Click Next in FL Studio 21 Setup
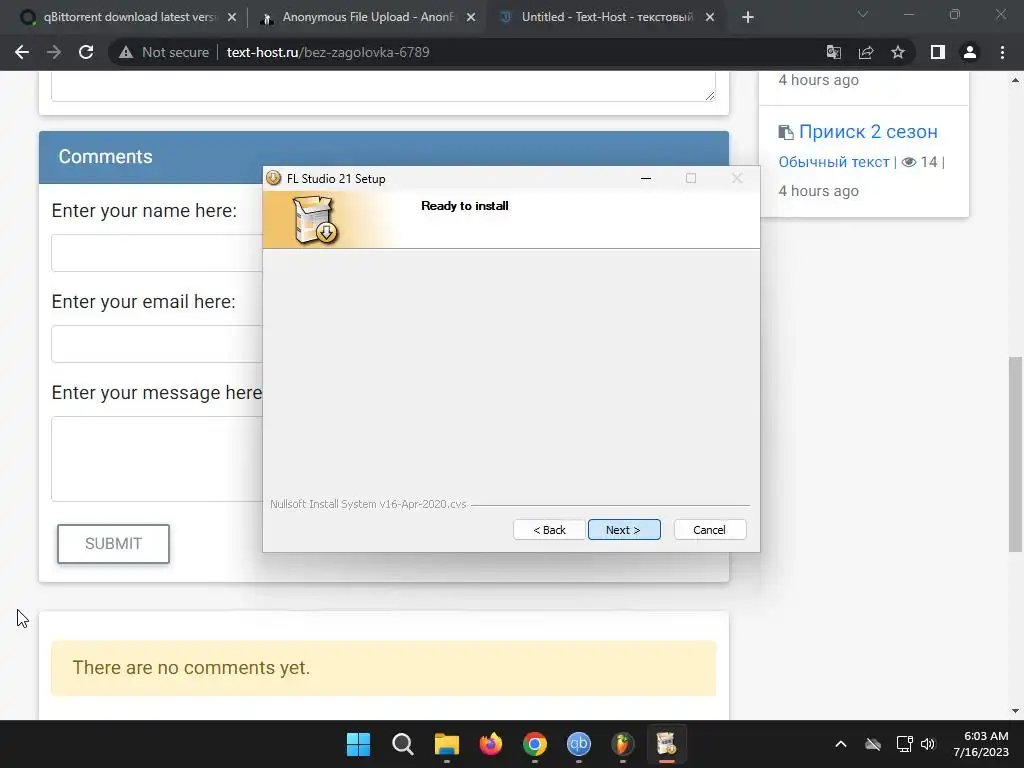This screenshot has height=768, width=1024. pyautogui.click(x=624, y=530)
